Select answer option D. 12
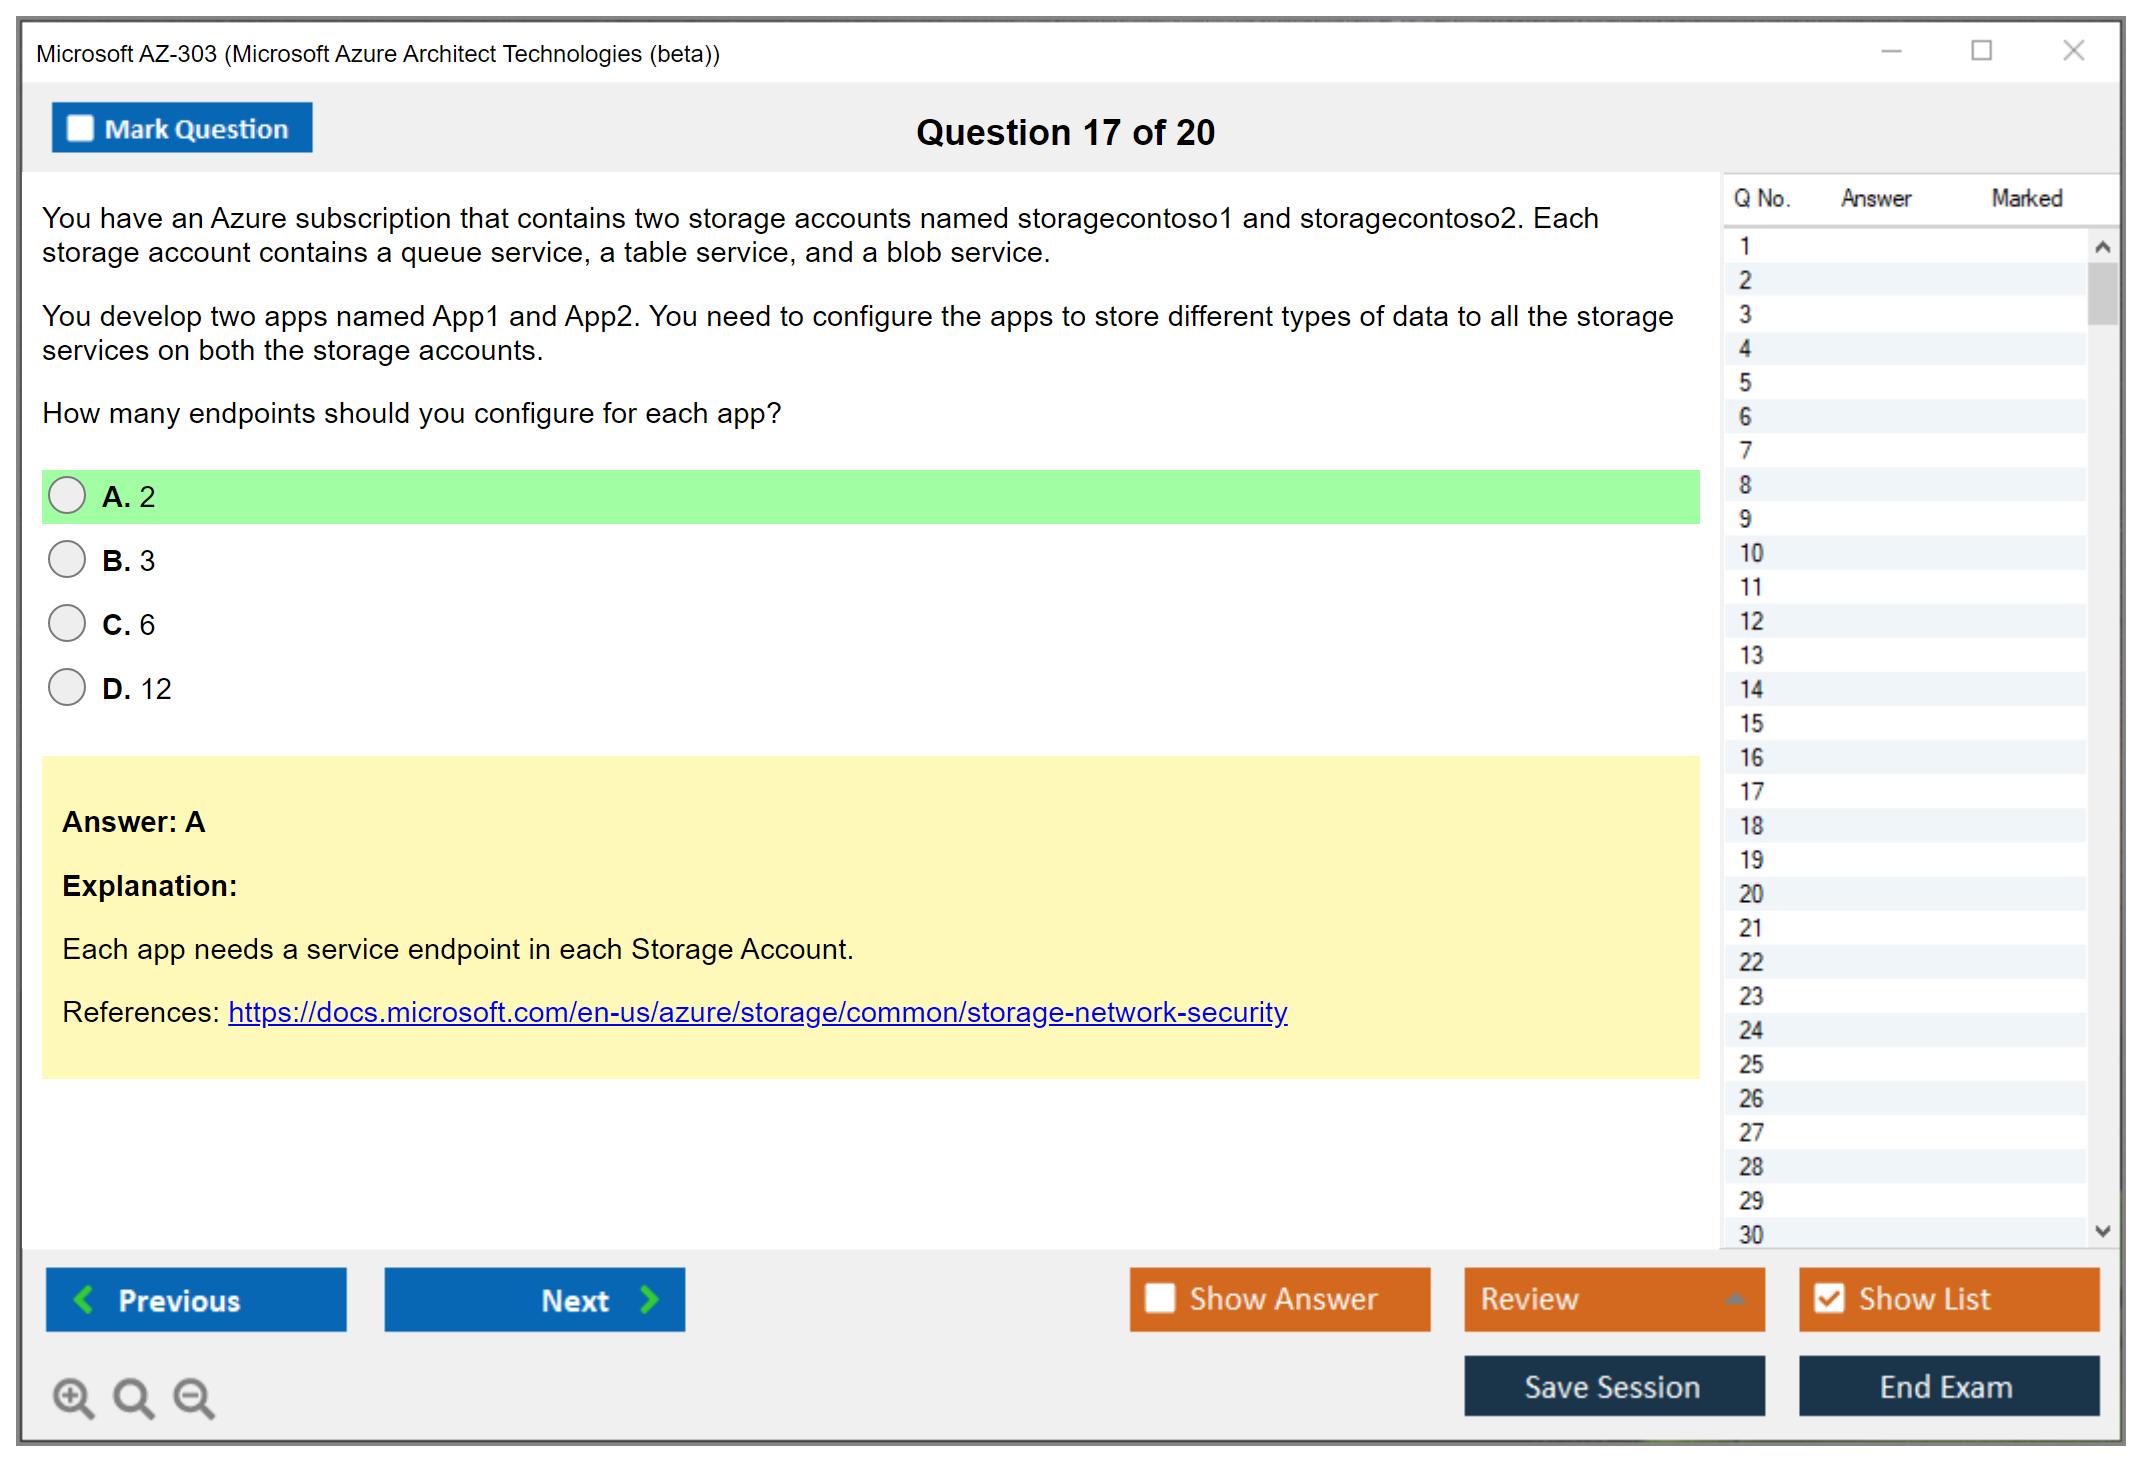 point(67,688)
